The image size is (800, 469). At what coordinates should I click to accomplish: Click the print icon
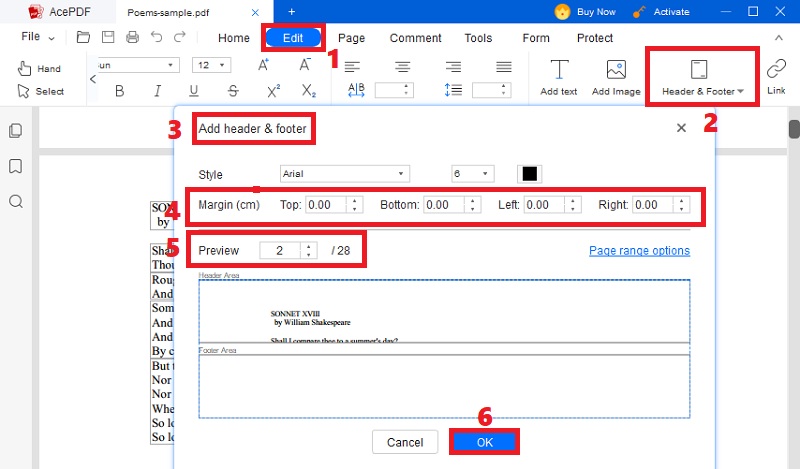[x=132, y=37]
